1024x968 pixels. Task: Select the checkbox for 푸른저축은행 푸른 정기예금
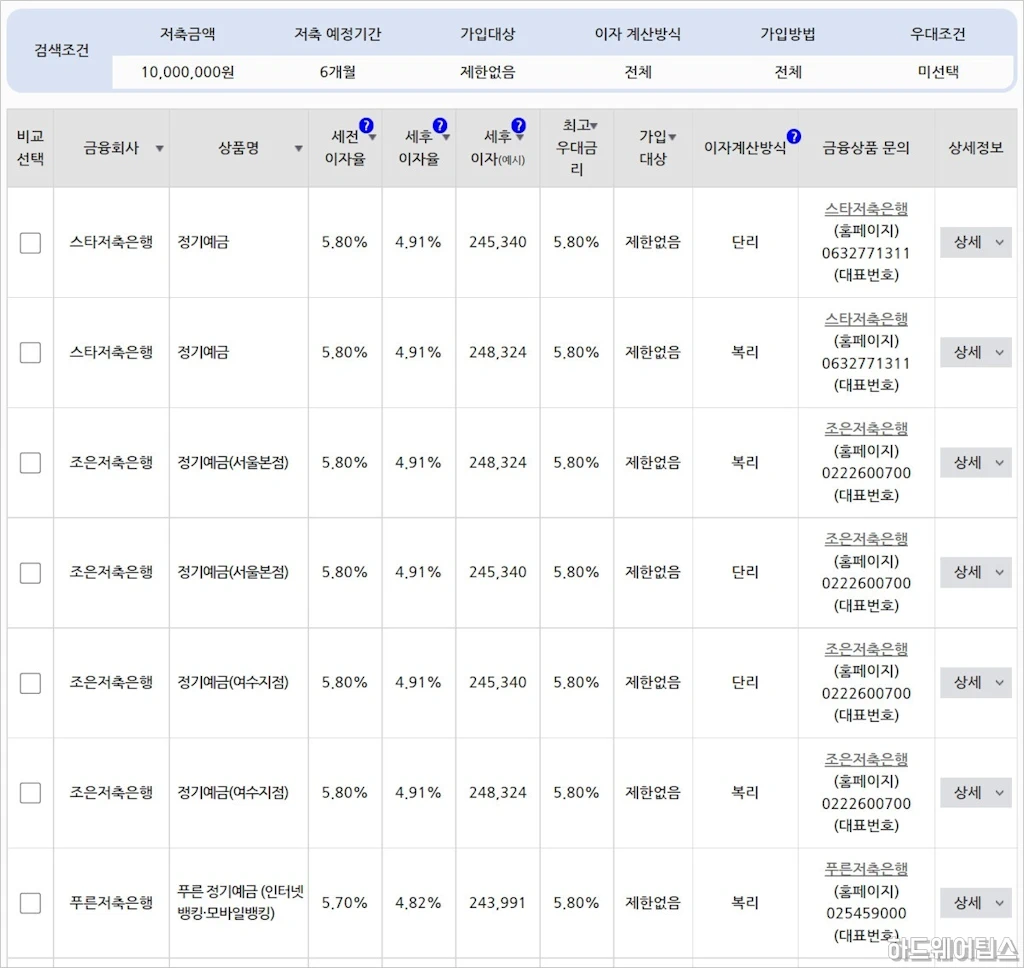tap(30, 903)
